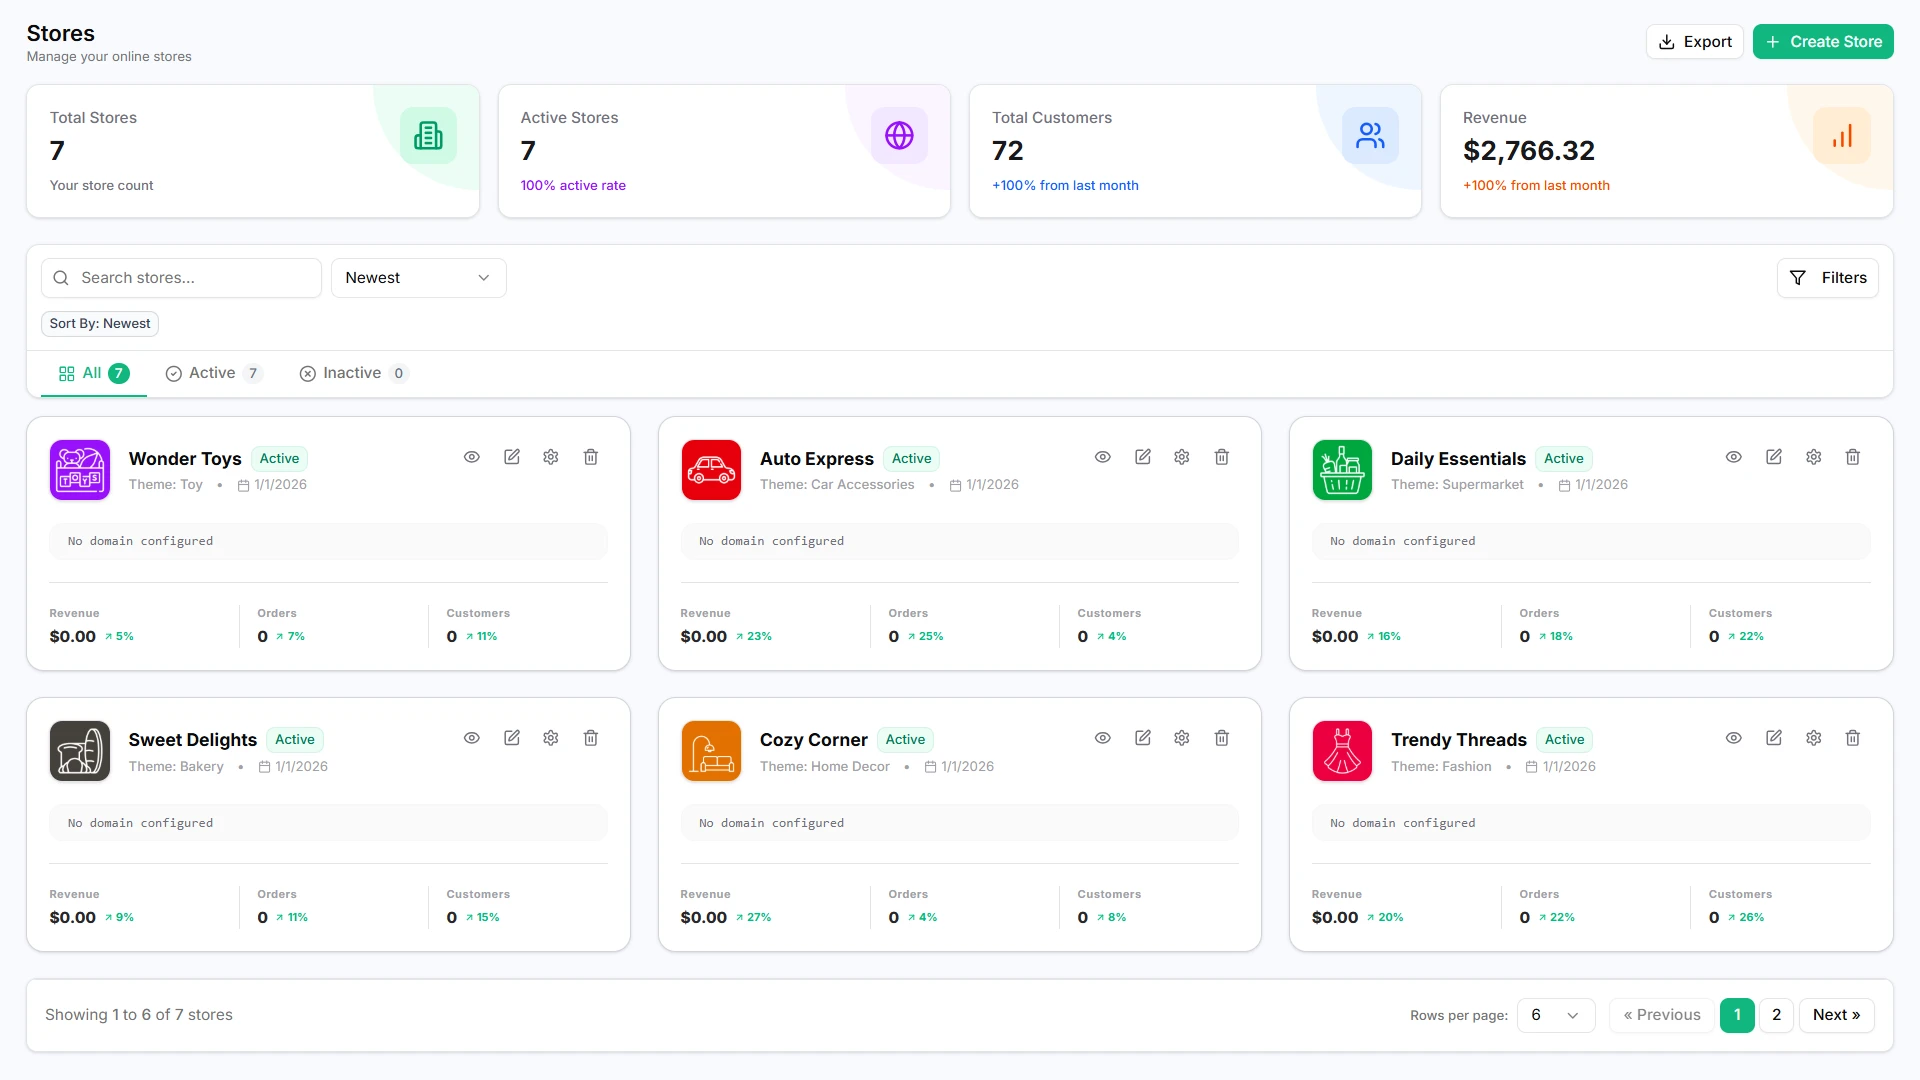The height and width of the screenshot is (1080, 1920).
Task: View the Sweet Delights store
Action: (x=472, y=738)
